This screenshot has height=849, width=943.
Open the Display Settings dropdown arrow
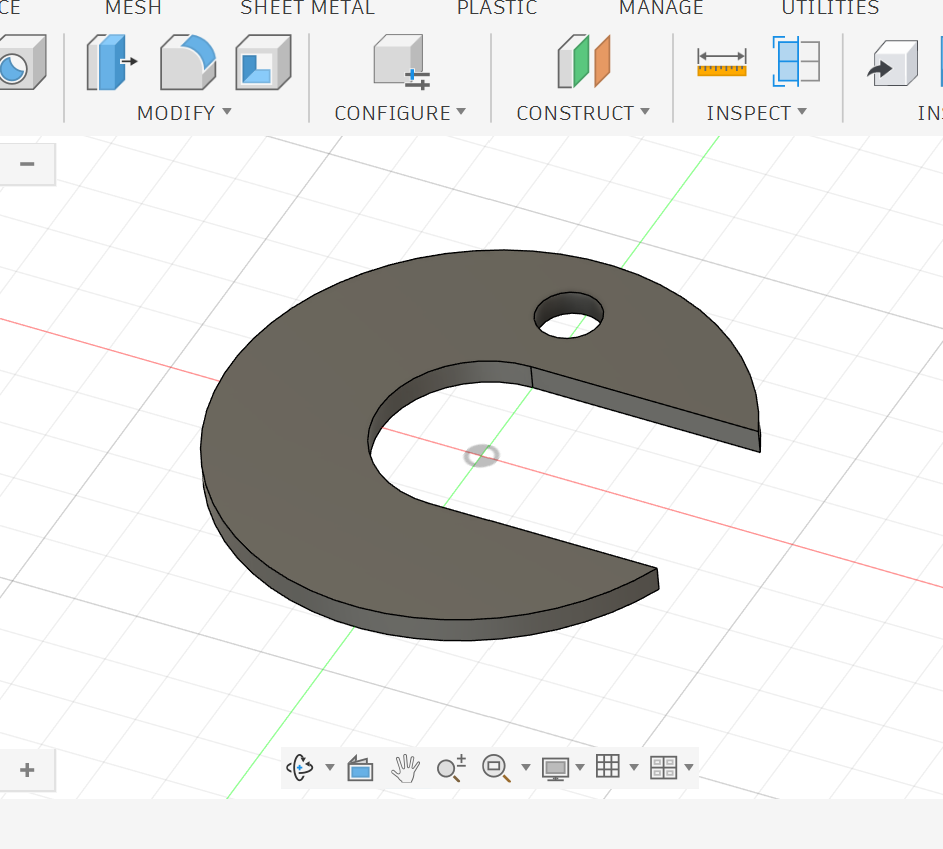[580, 767]
